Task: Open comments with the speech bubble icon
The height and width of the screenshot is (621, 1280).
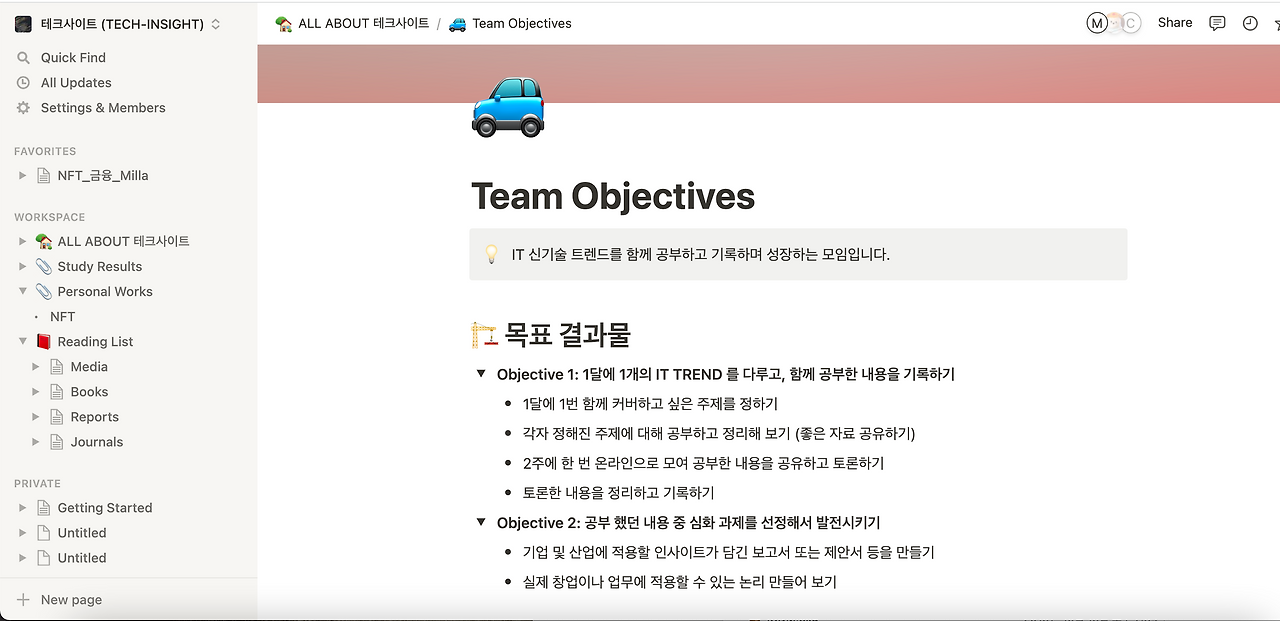Action: (x=1216, y=22)
